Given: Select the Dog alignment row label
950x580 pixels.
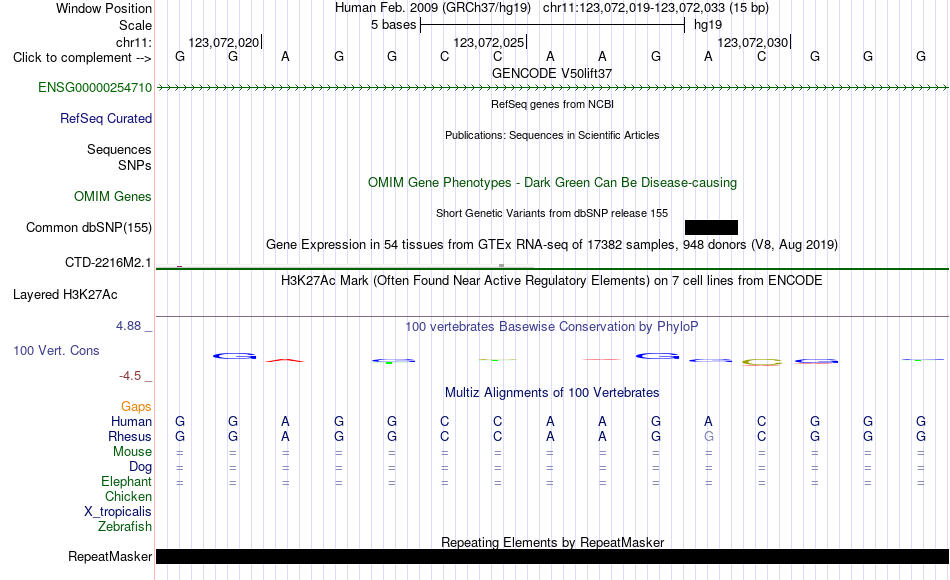Looking at the screenshot, I should pyautogui.click(x=140, y=467).
